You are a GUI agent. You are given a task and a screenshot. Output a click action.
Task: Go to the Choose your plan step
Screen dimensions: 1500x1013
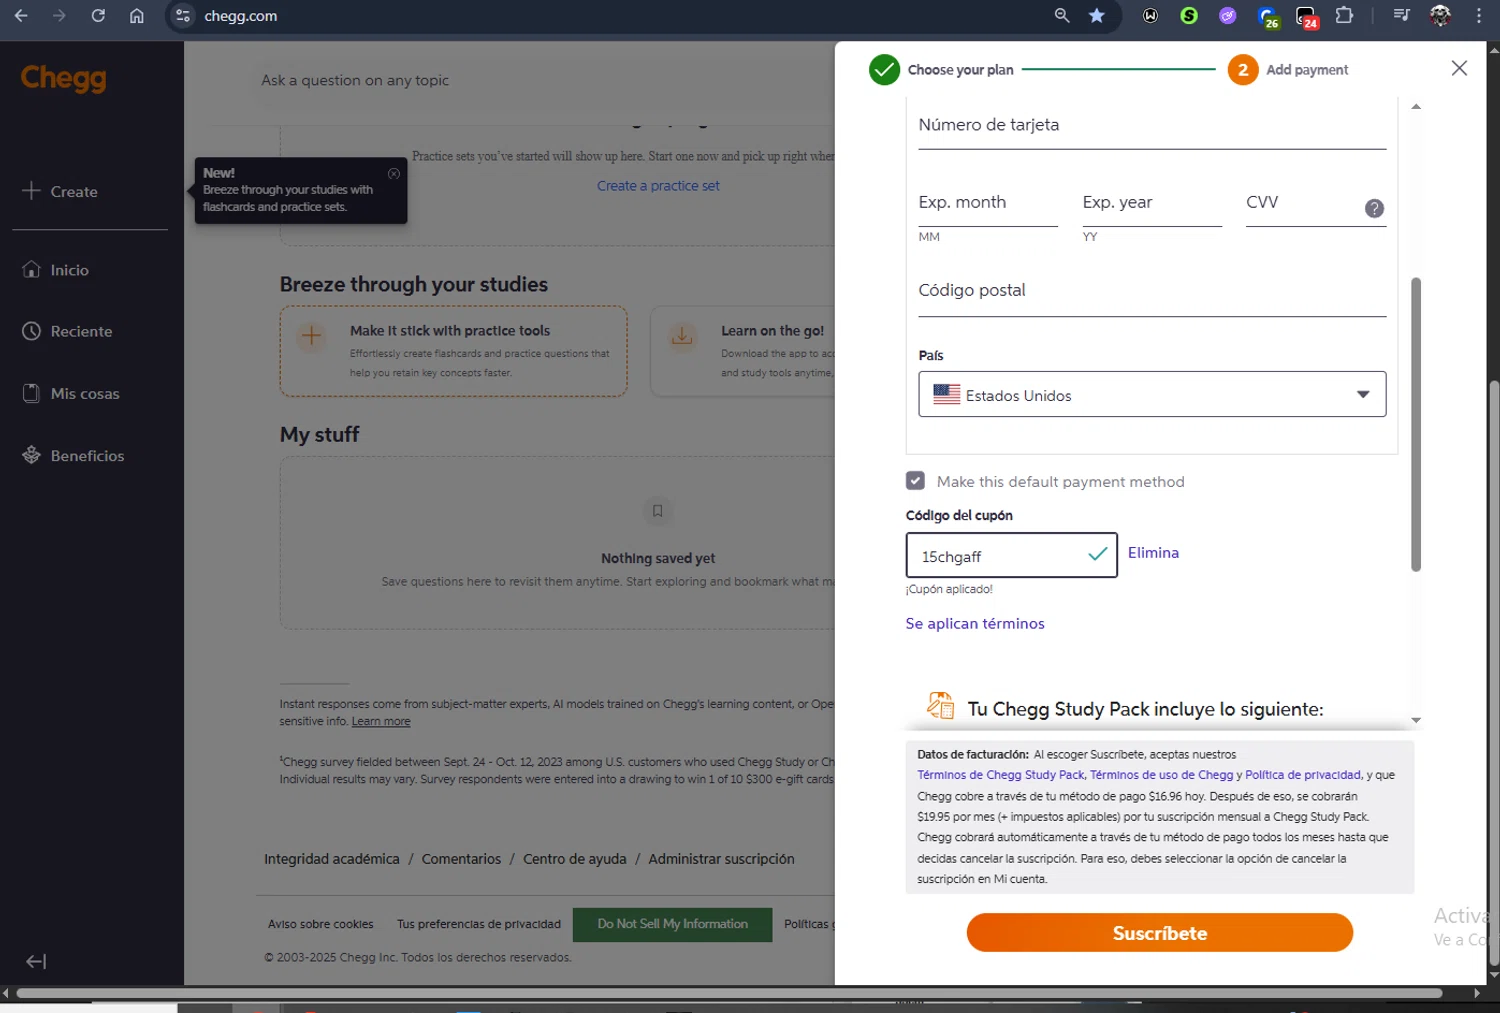coord(941,70)
